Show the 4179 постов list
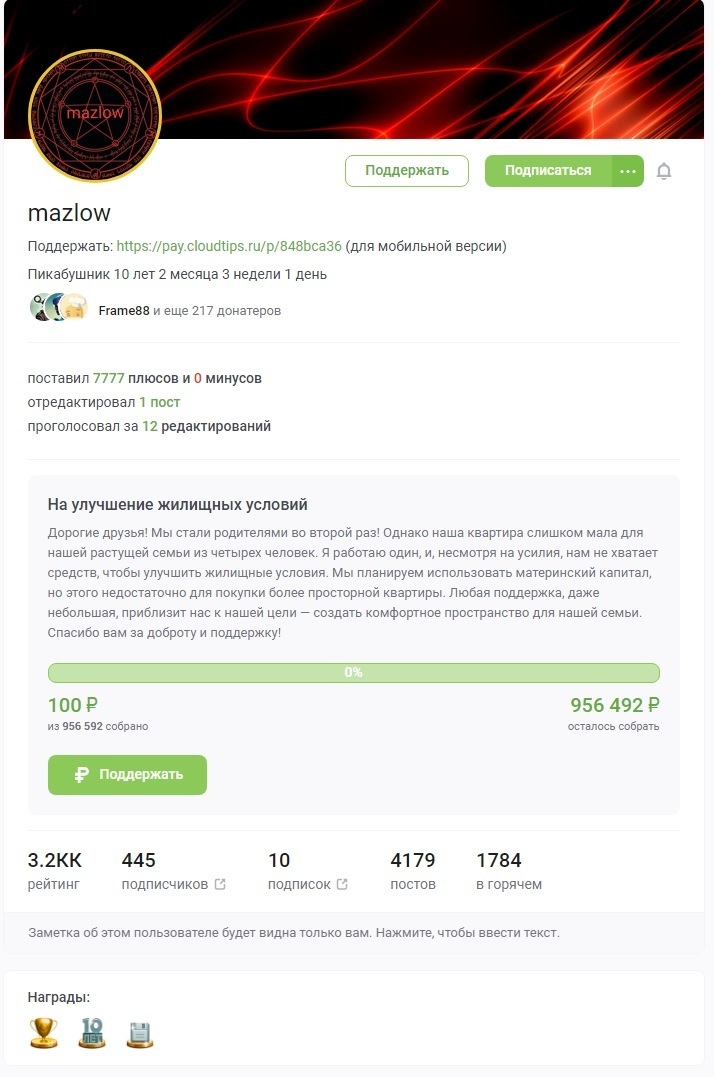Viewport: 714px width, 1077px height. [413, 871]
